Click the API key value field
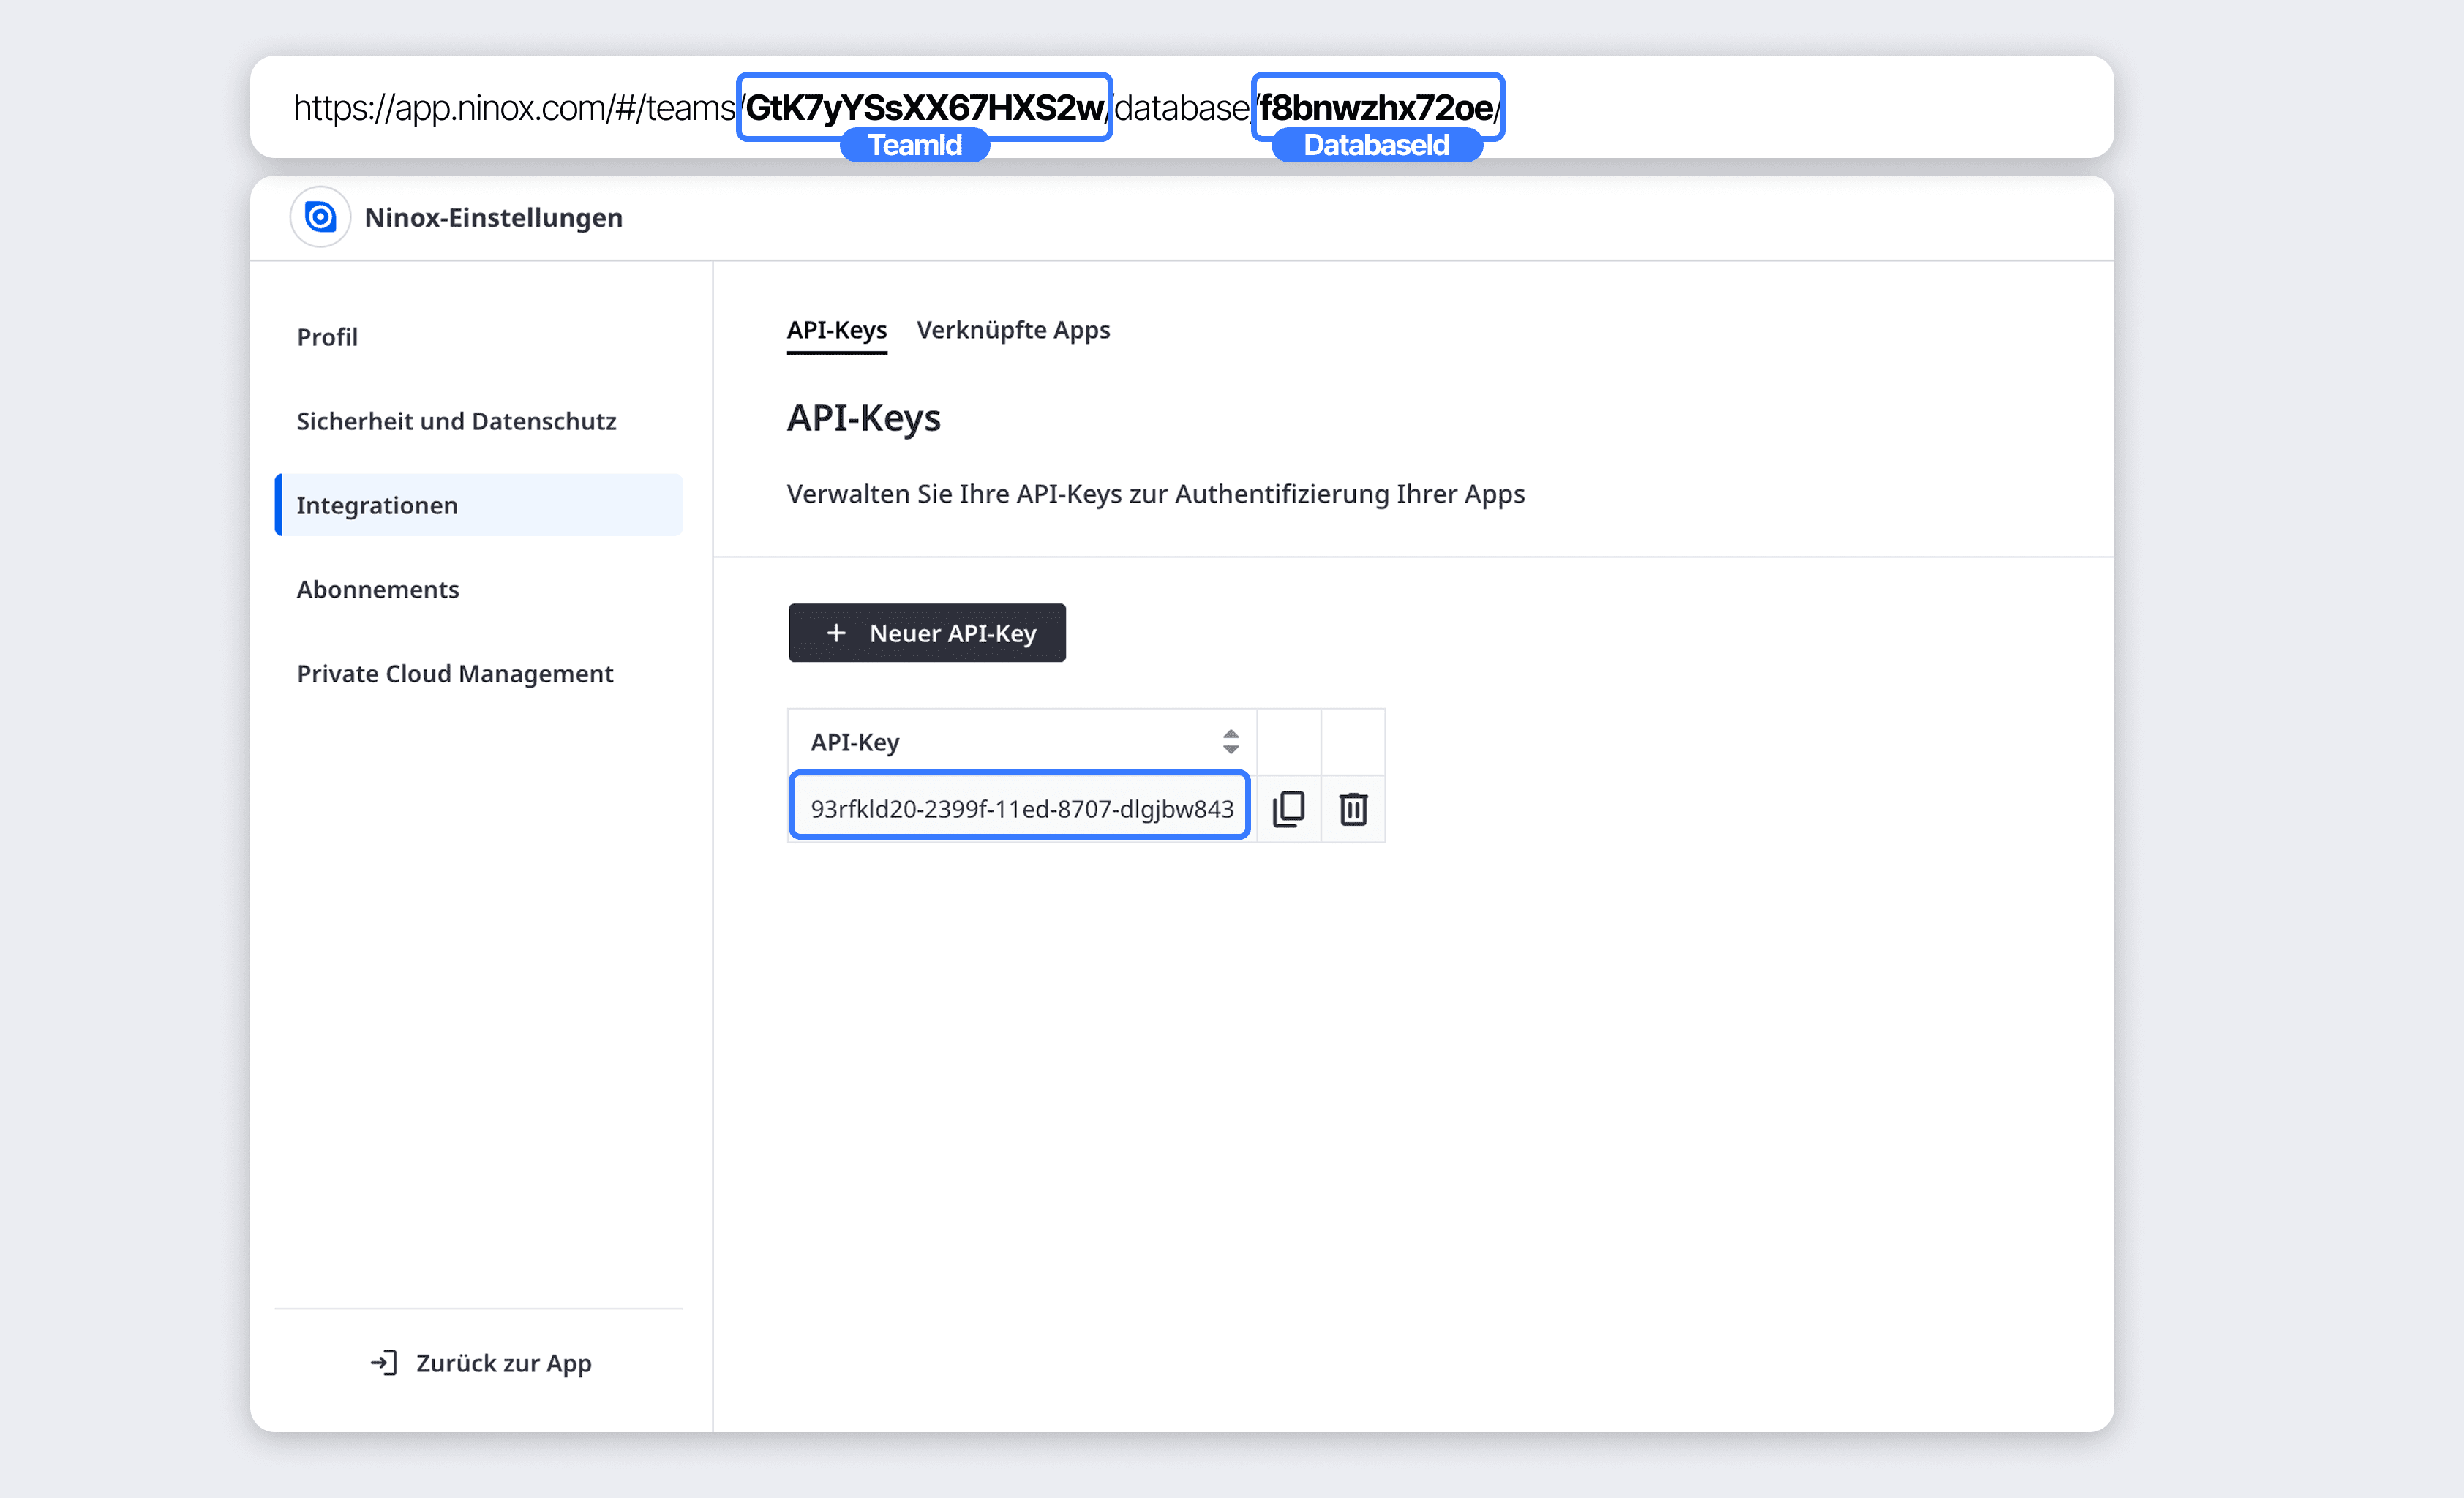Viewport: 2464px width, 1498px height. (1020, 808)
